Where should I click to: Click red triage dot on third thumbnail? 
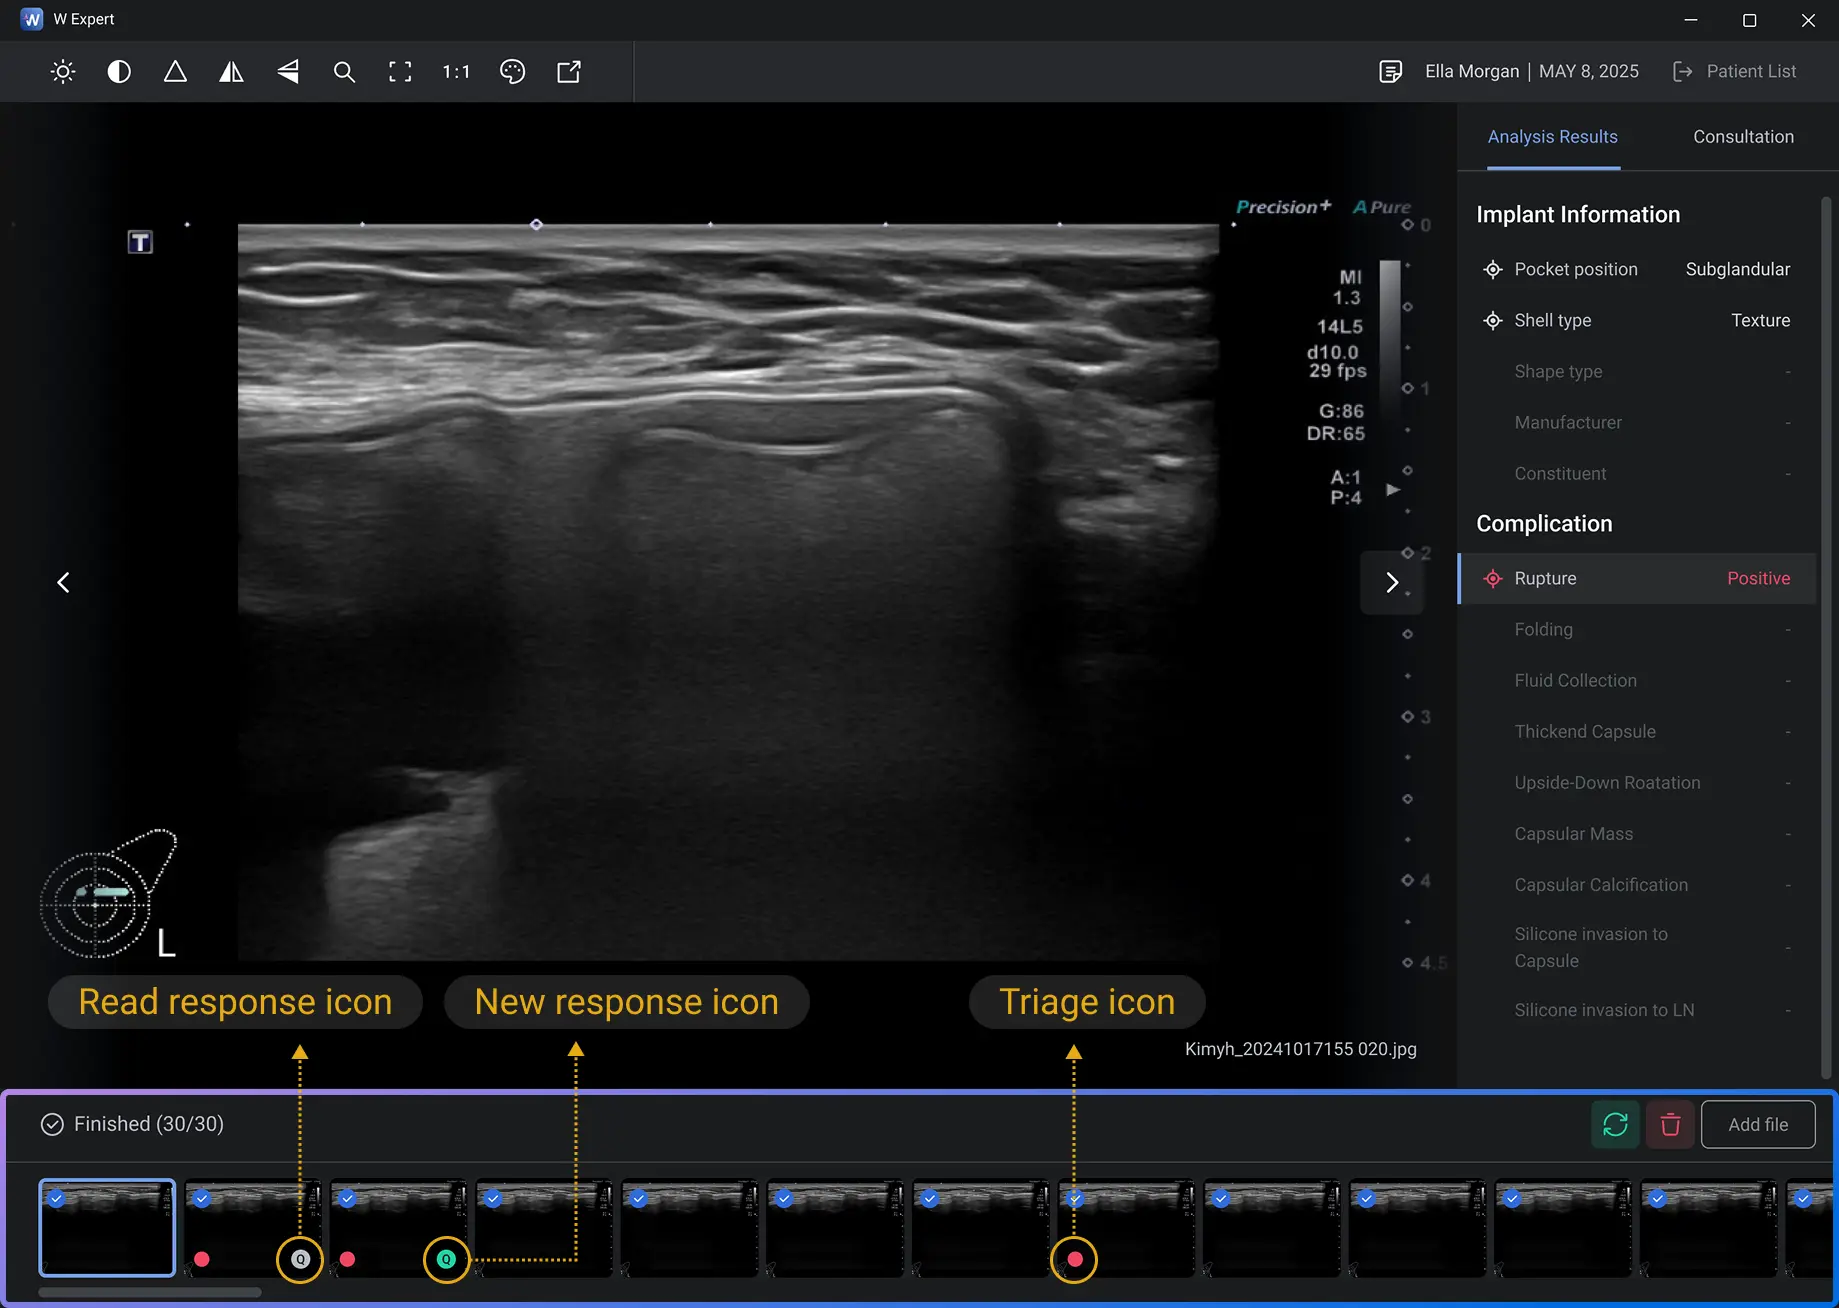coord(348,1259)
